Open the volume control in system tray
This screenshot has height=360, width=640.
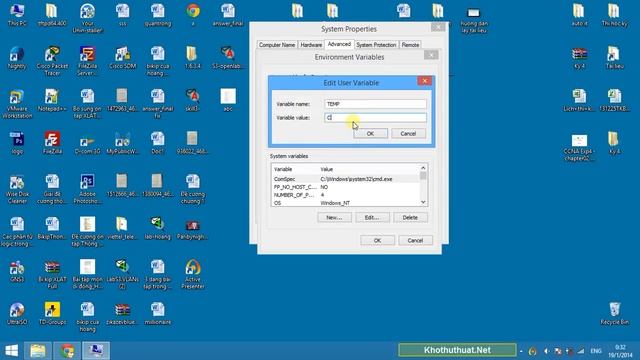[546, 351]
